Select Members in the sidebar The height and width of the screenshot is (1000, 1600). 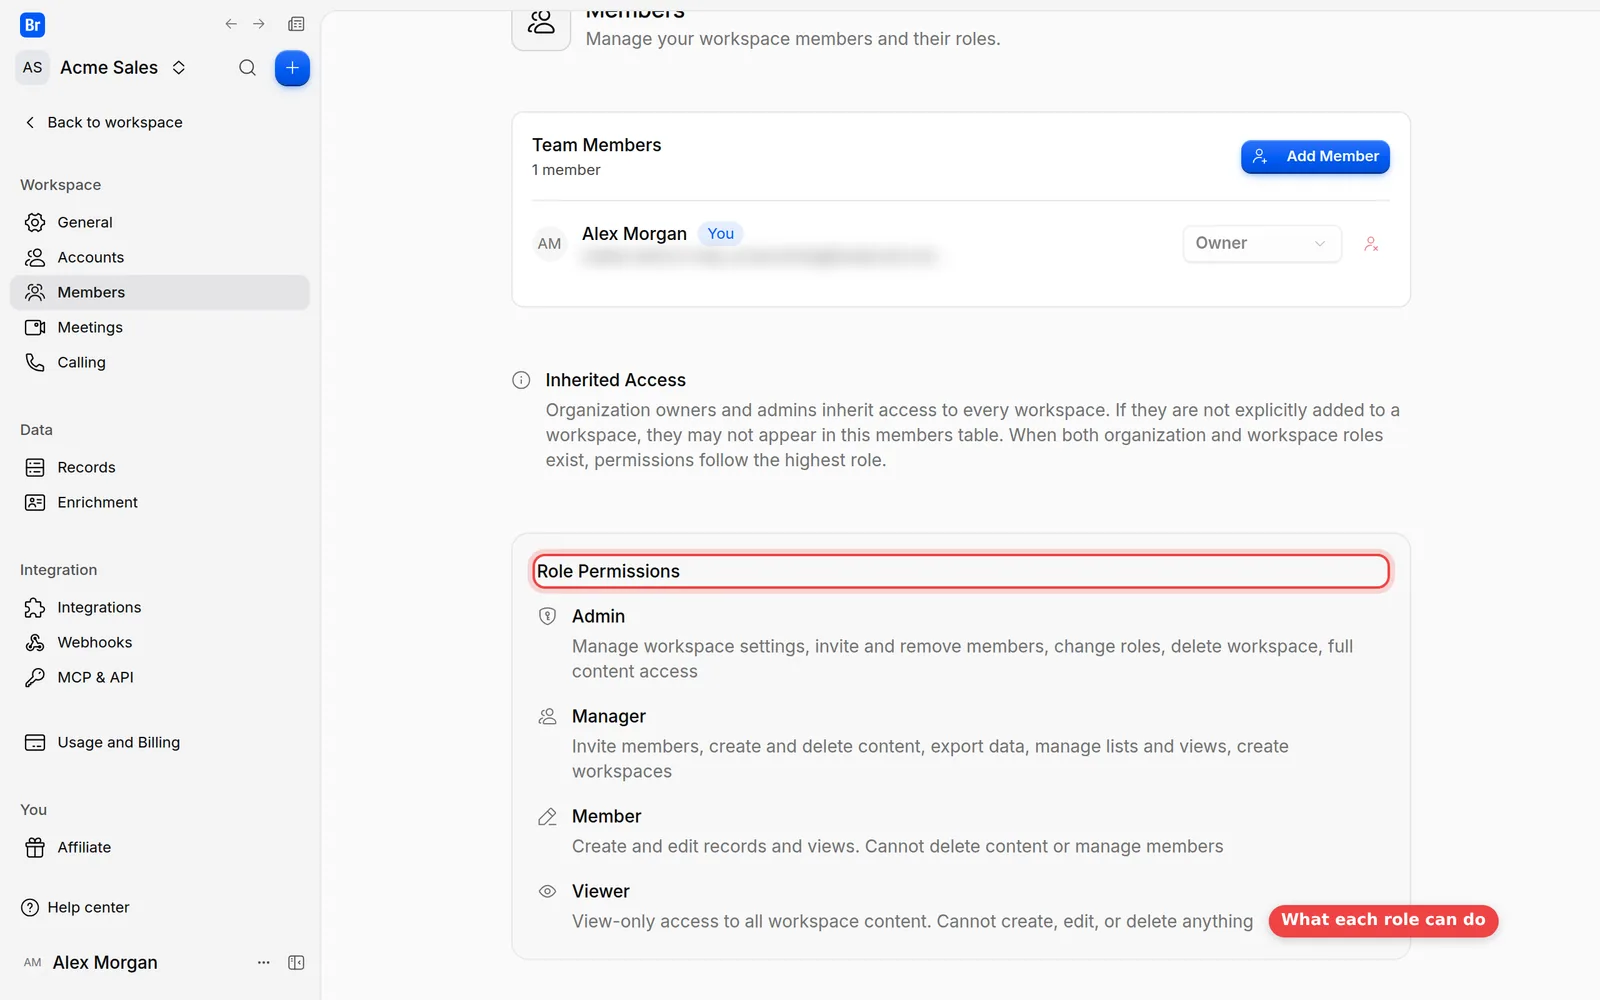click(x=160, y=292)
